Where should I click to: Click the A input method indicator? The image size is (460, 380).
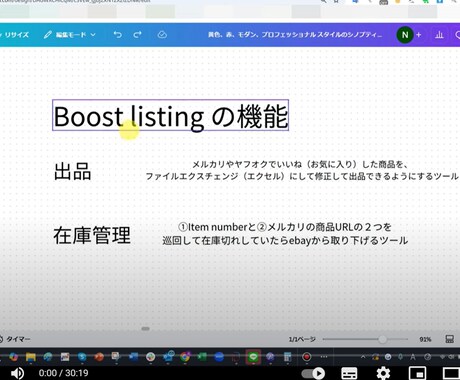tap(413, 357)
